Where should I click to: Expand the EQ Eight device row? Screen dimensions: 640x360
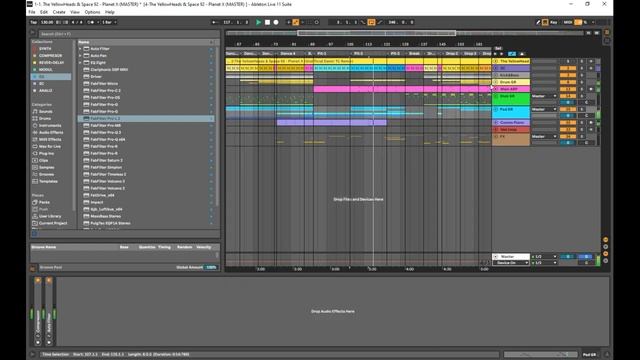point(80,62)
